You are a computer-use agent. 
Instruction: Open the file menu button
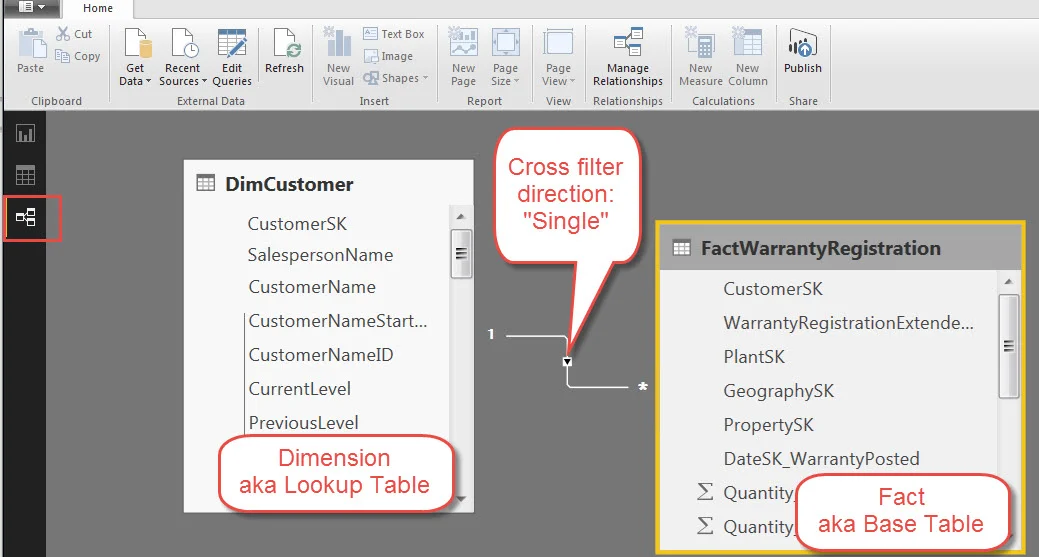point(31,7)
